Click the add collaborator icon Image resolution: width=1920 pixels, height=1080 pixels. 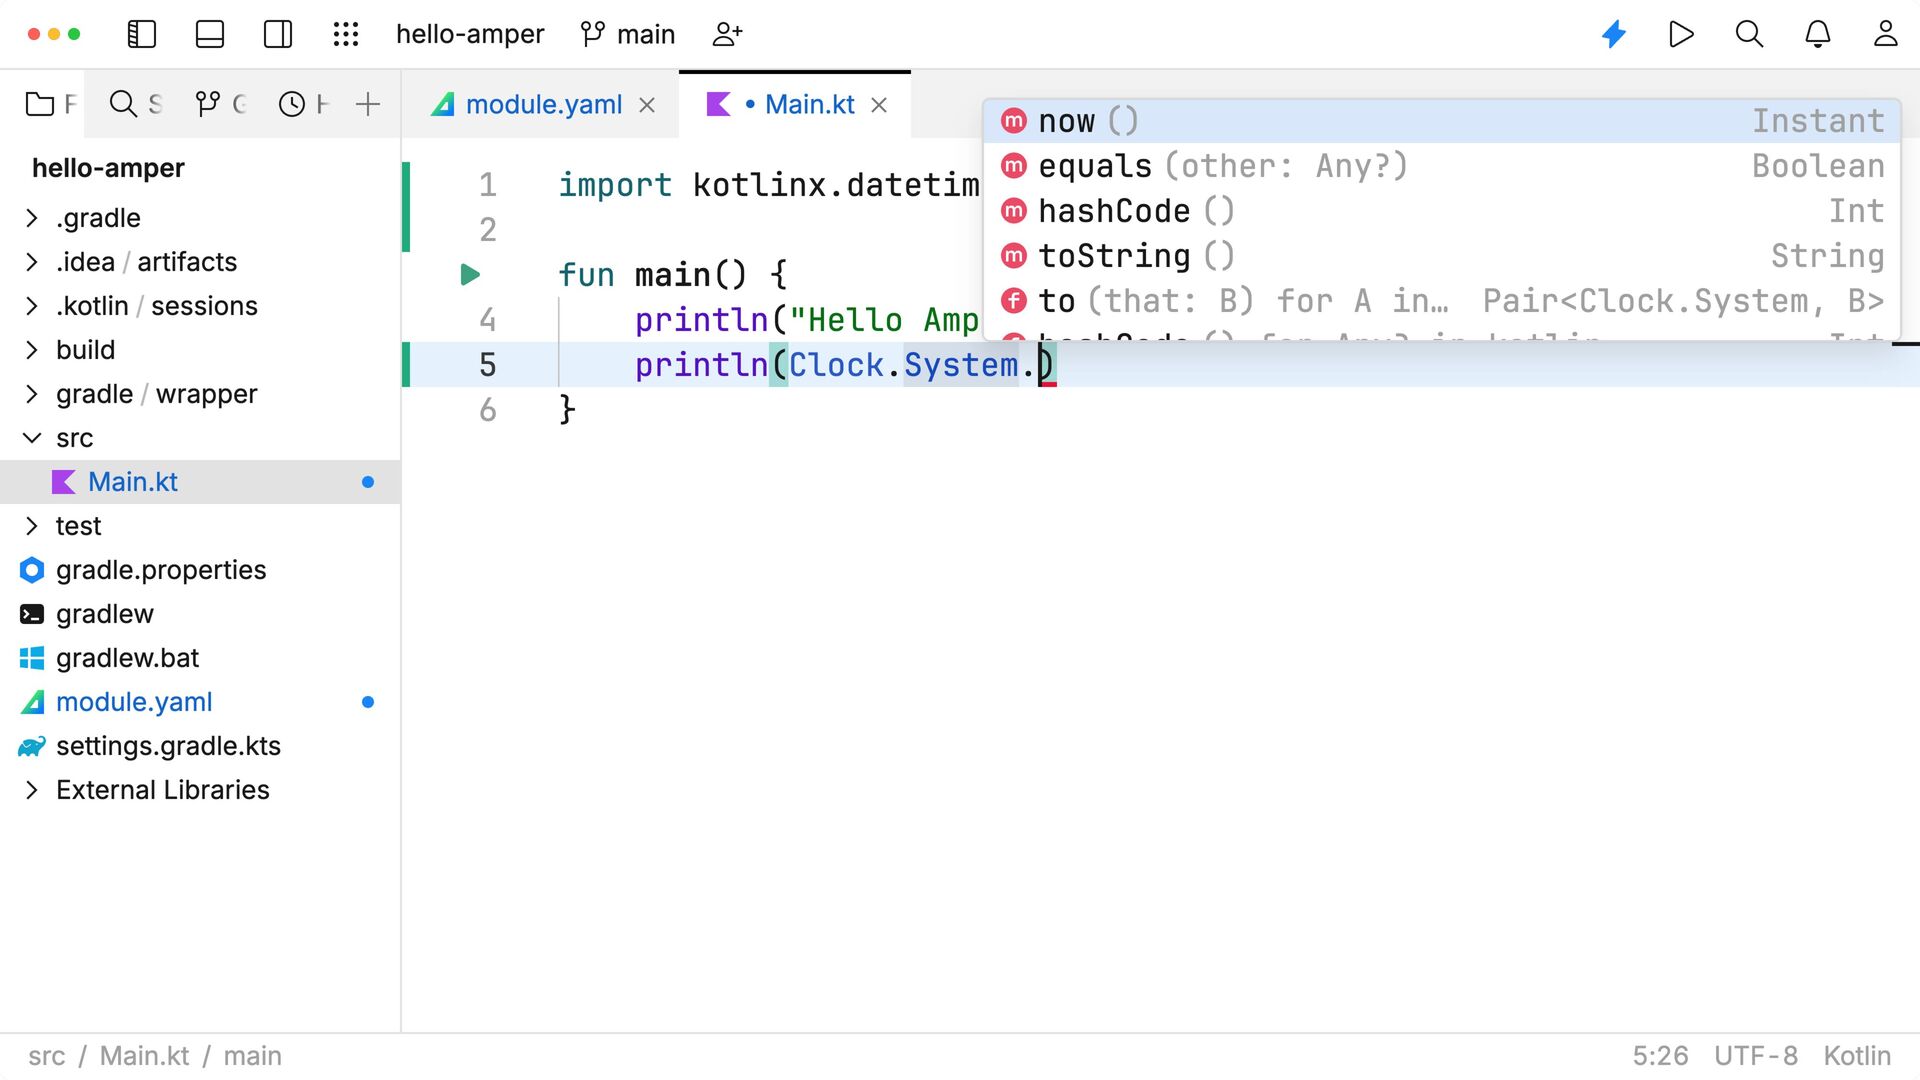click(x=727, y=34)
